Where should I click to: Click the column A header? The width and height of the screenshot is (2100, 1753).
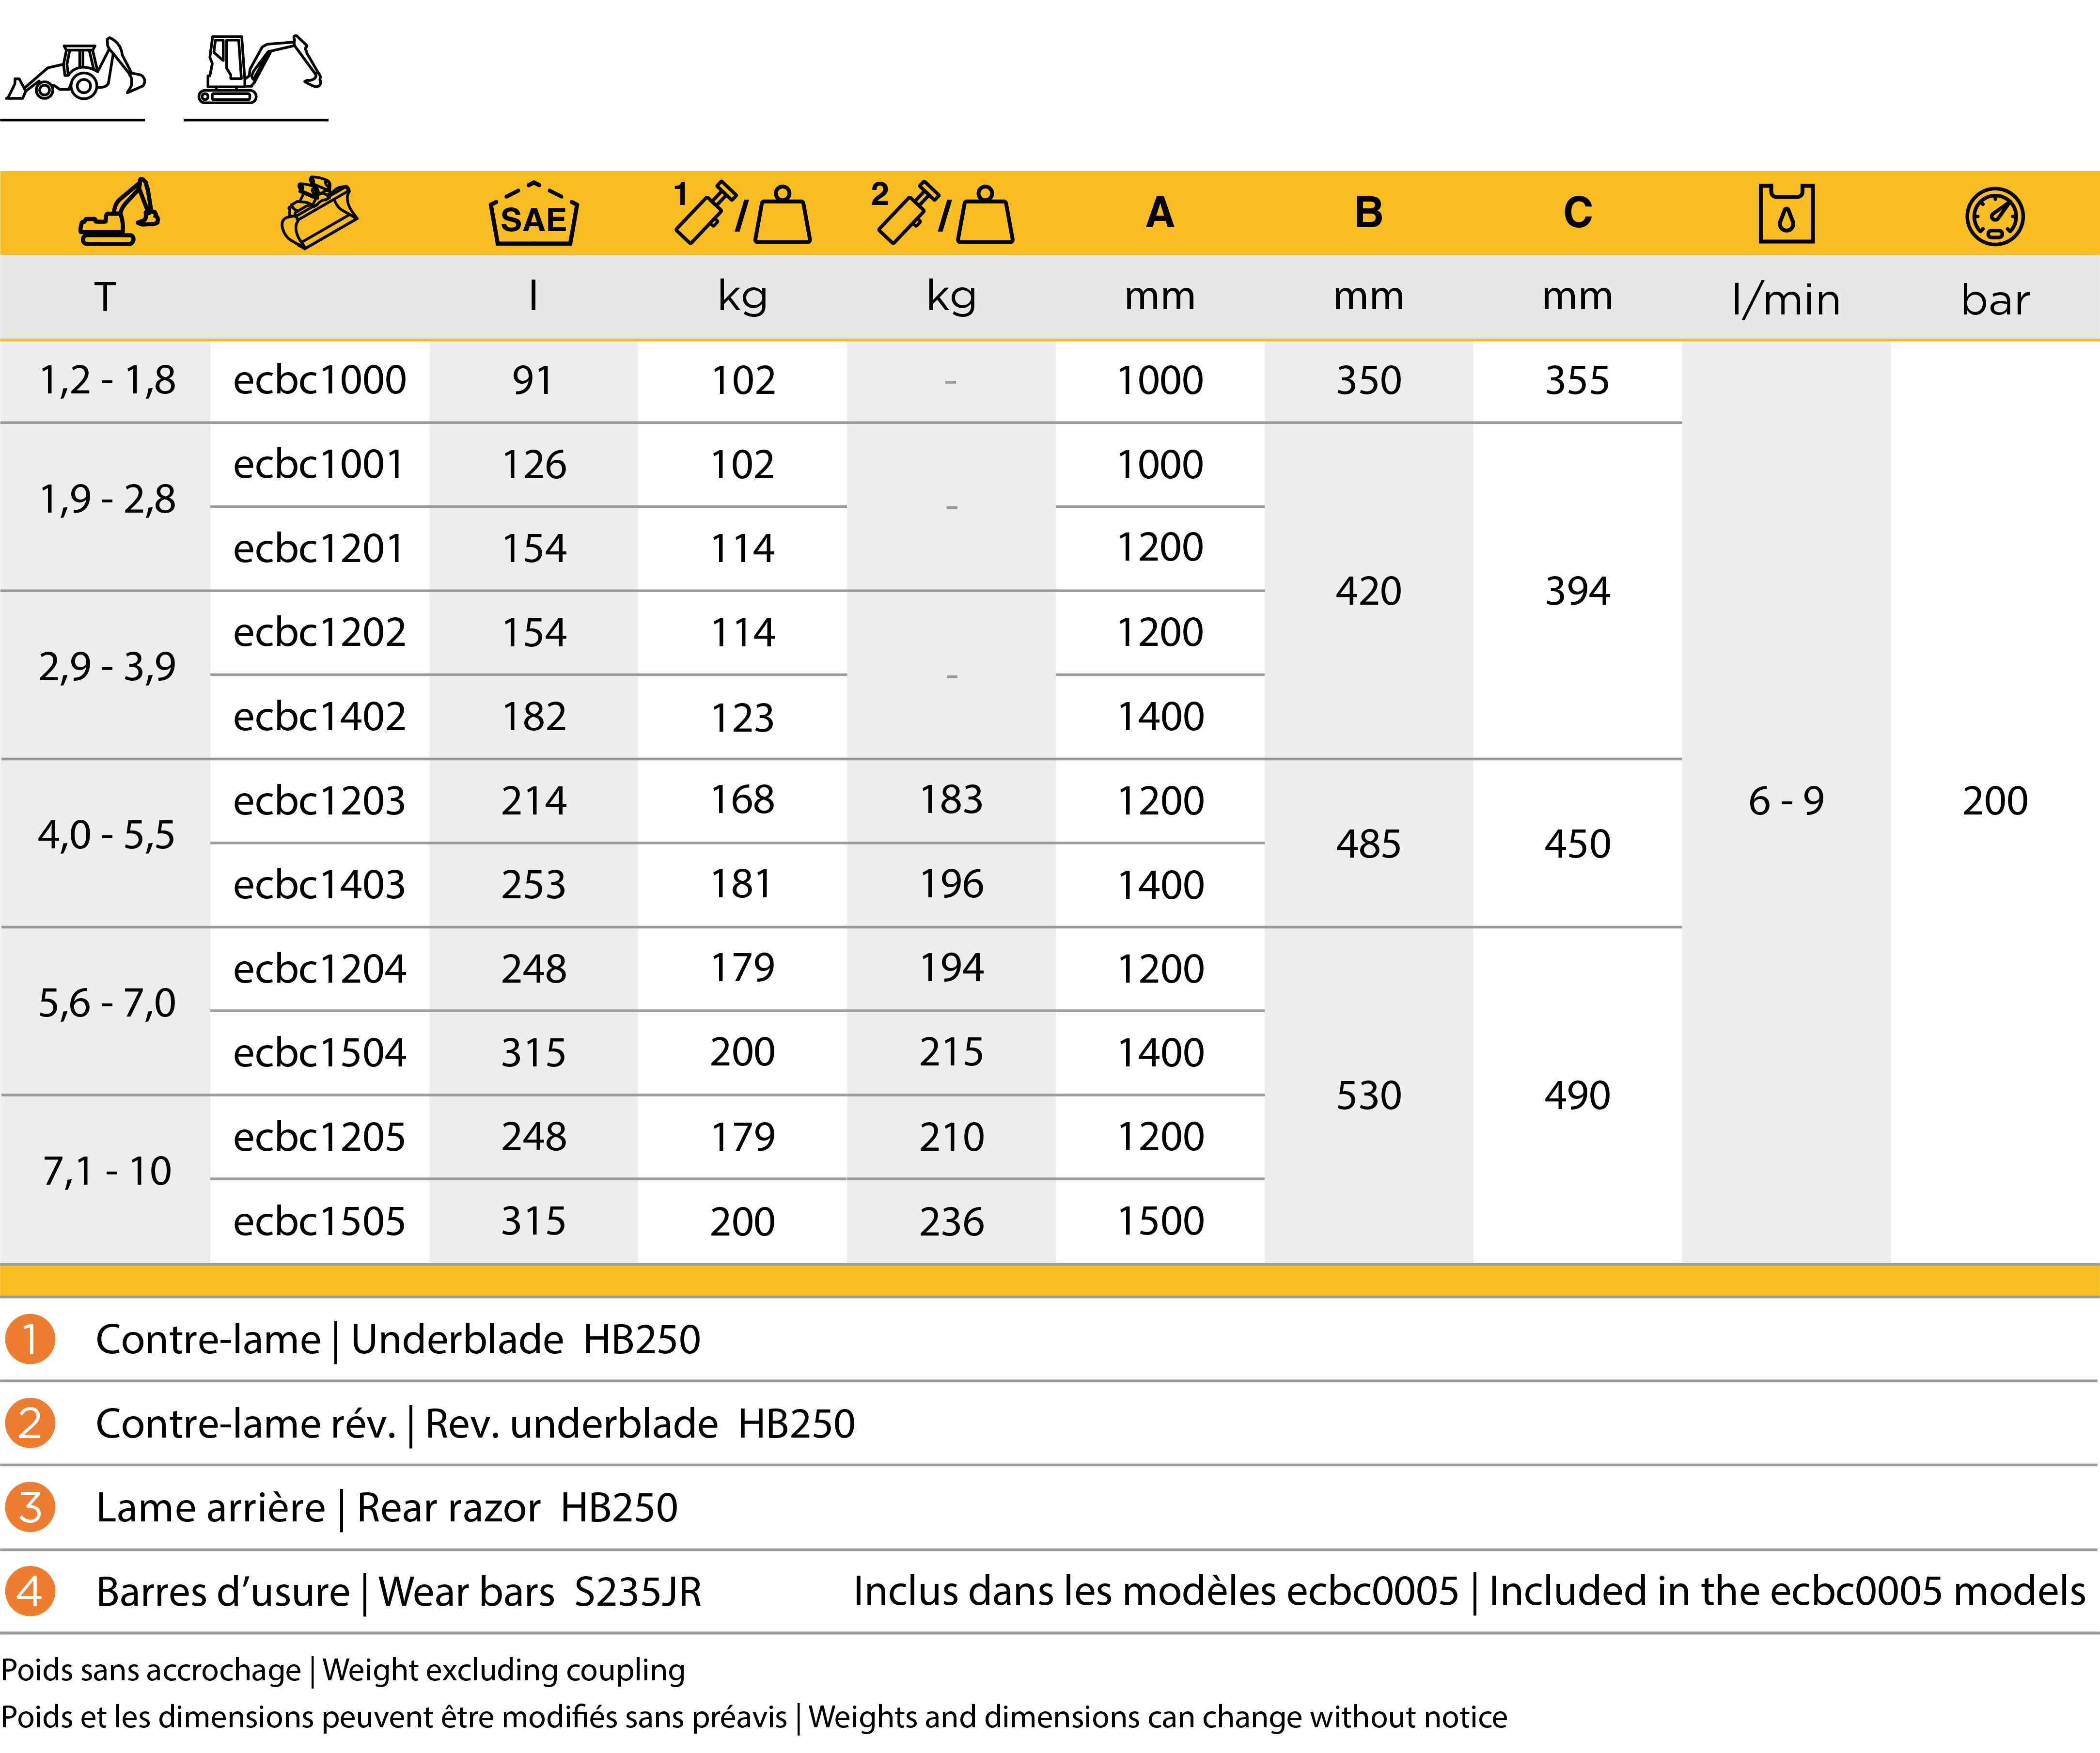(1160, 212)
